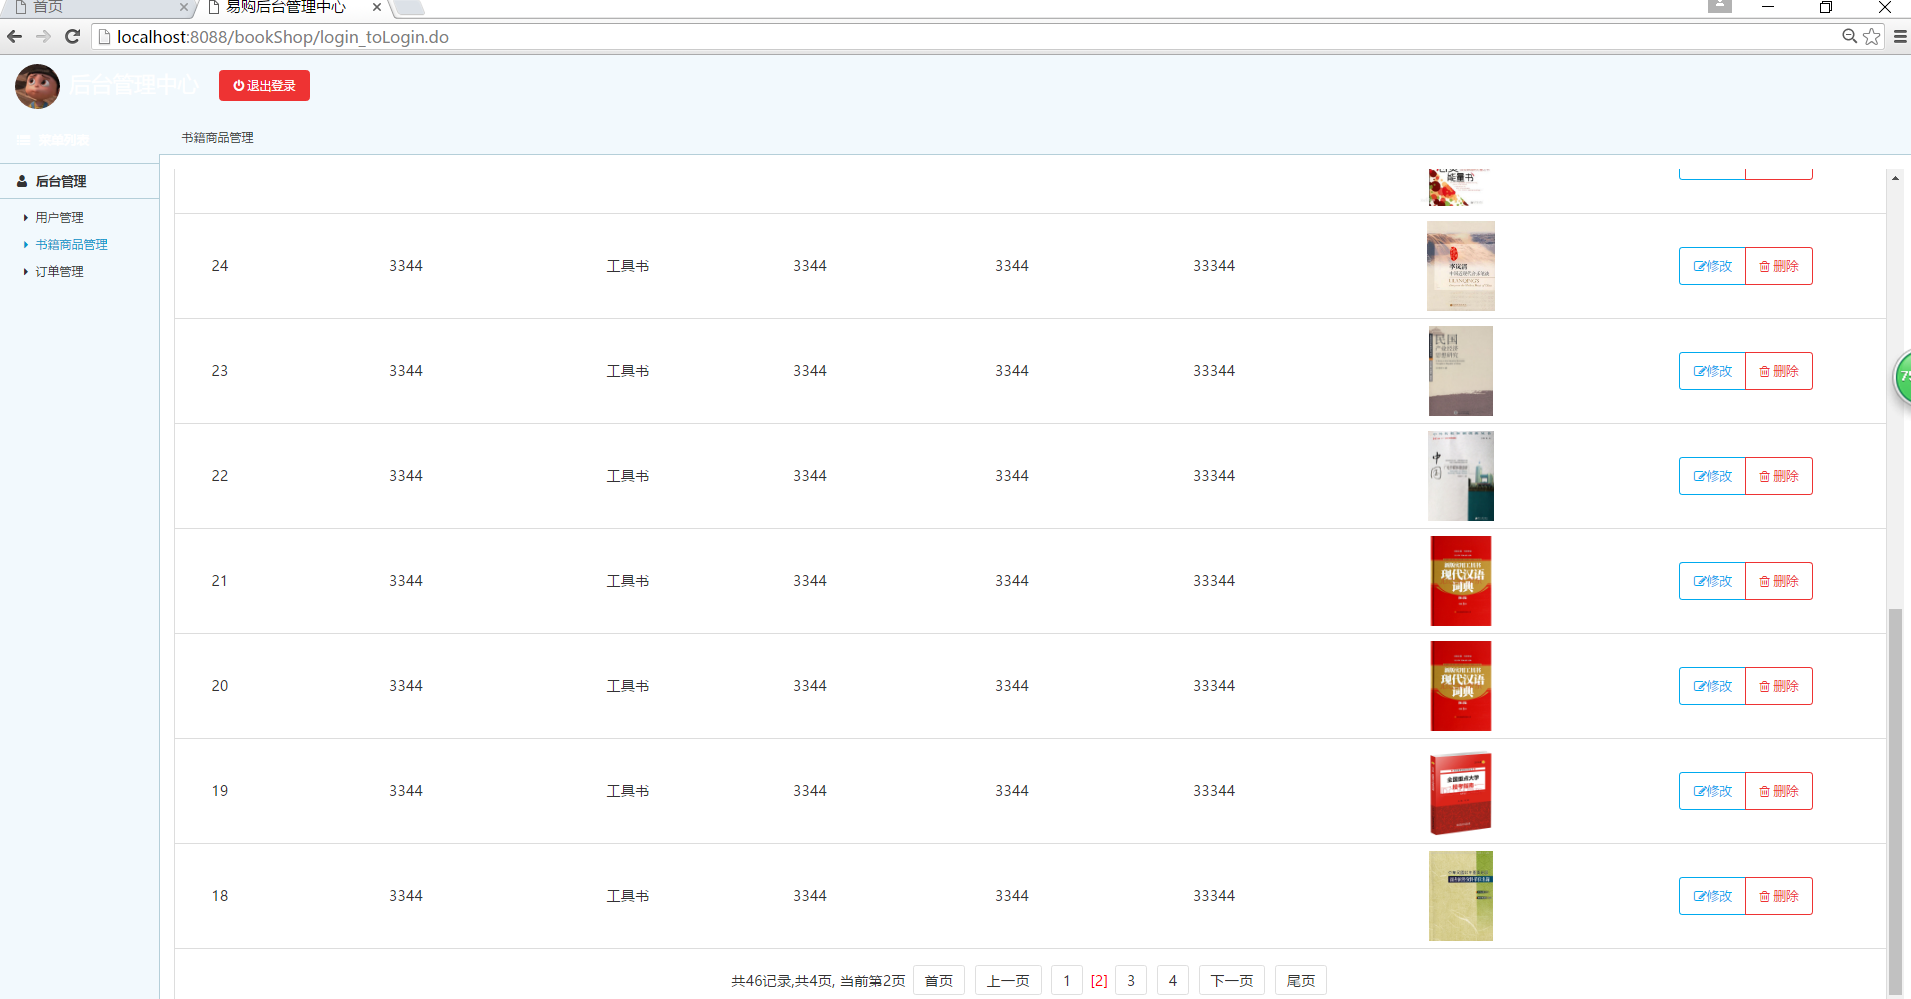Viewport: 1911px width, 999px height.
Task: Jump to page 1
Action: [x=1067, y=981]
